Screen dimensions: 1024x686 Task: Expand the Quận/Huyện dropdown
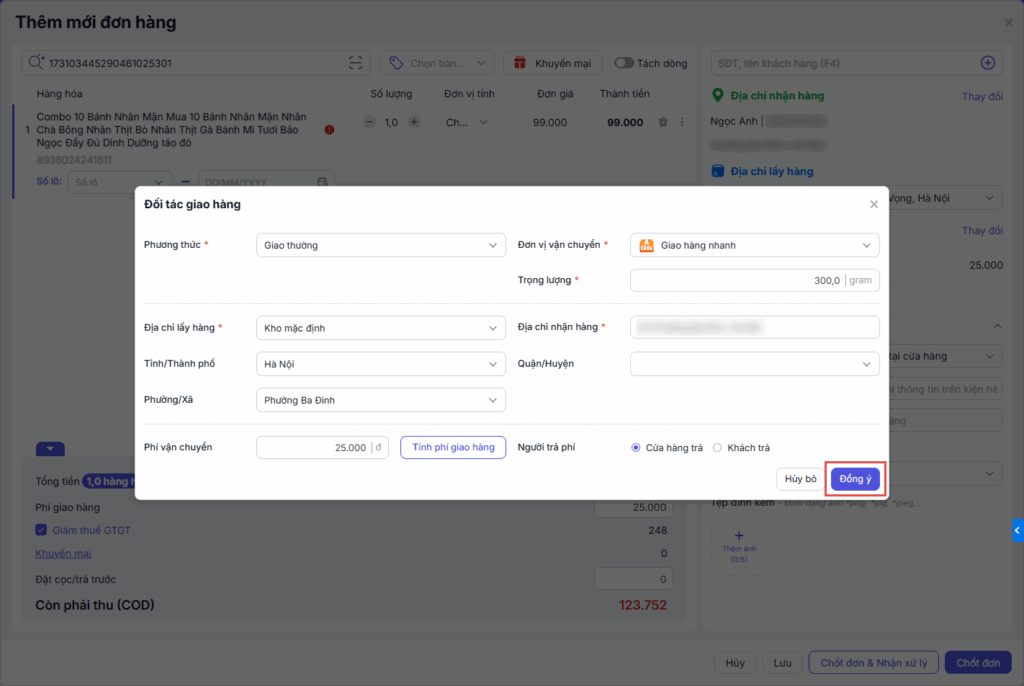point(754,364)
